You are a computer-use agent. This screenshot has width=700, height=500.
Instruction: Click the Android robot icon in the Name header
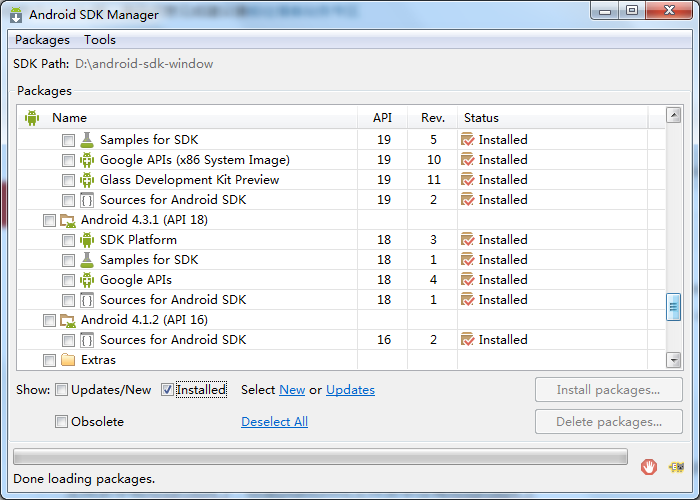click(32, 118)
